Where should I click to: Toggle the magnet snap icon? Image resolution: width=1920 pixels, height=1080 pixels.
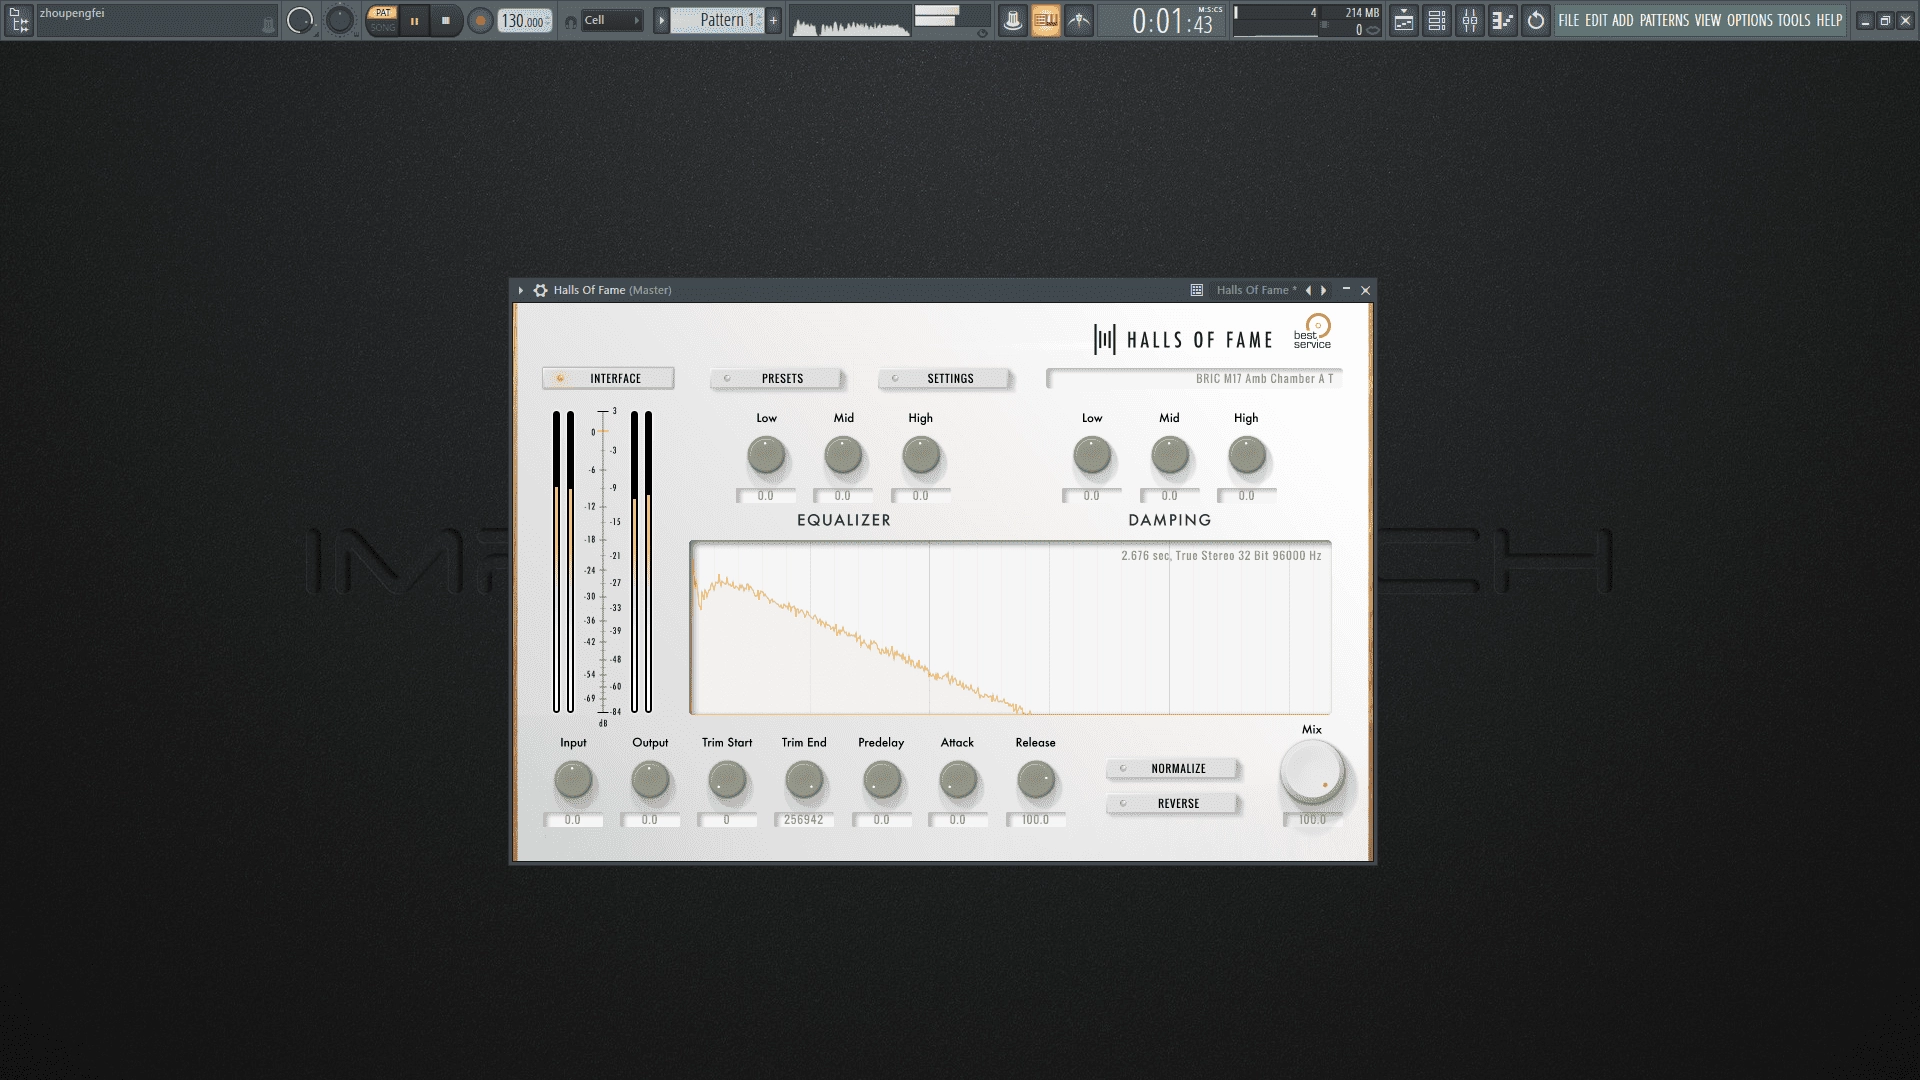click(571, 21)
